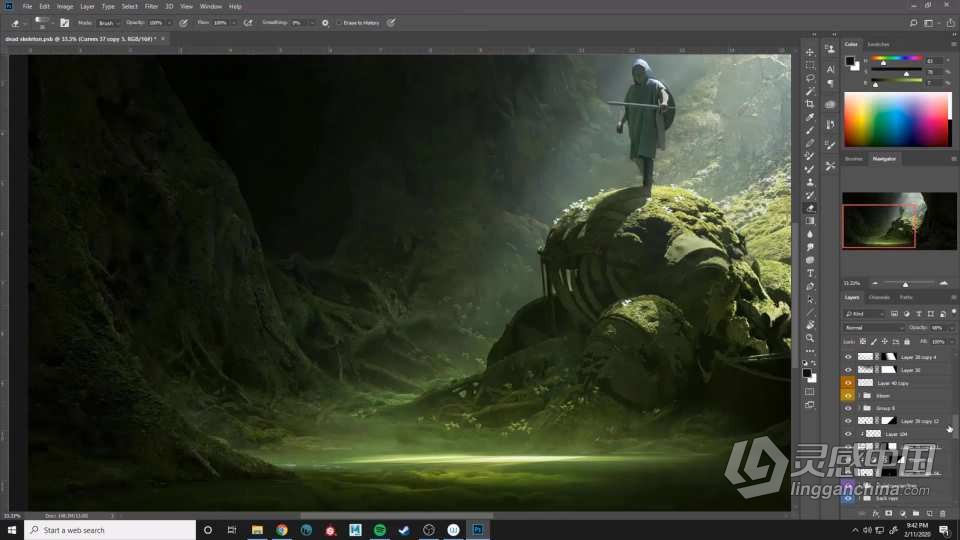This screenshot has height=540, width=960.
Task: Select the Blur tool
Action: coord(810,234)
